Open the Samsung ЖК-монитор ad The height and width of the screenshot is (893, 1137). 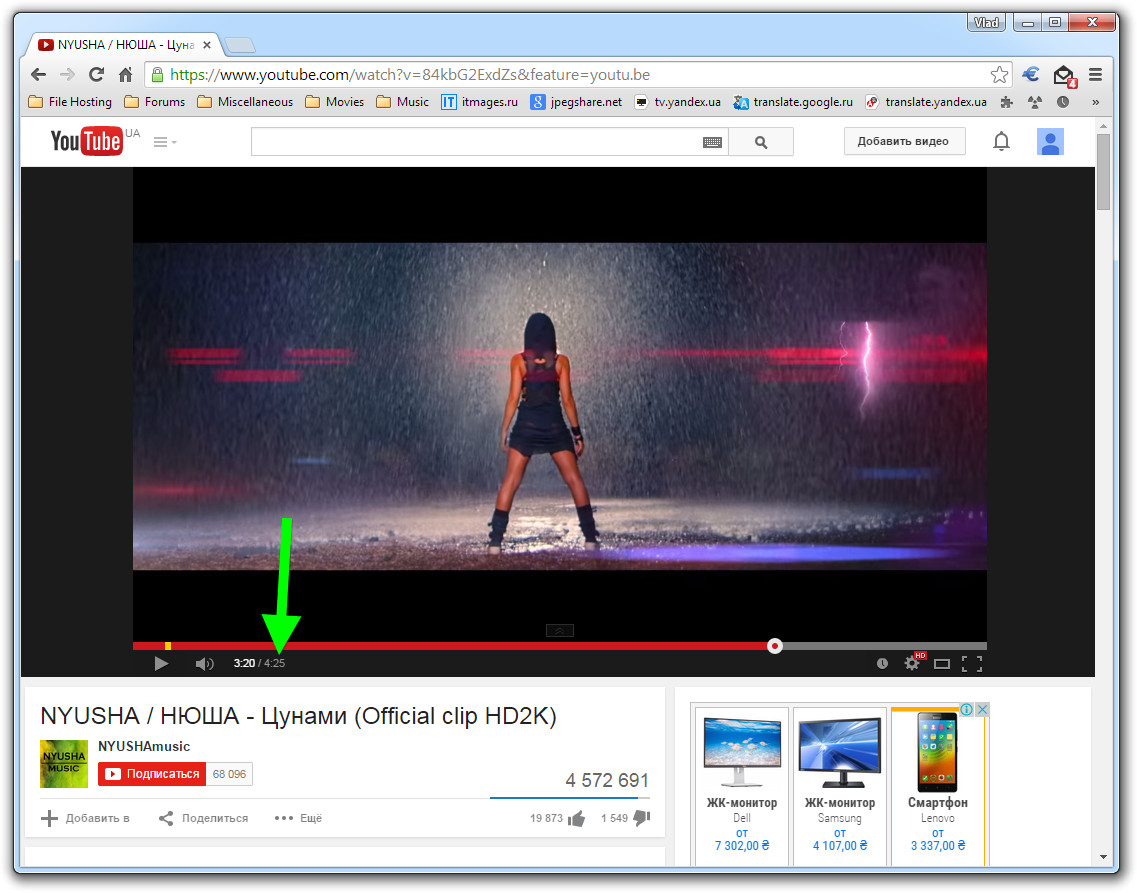pyautogui.click(x=840, y=786)
